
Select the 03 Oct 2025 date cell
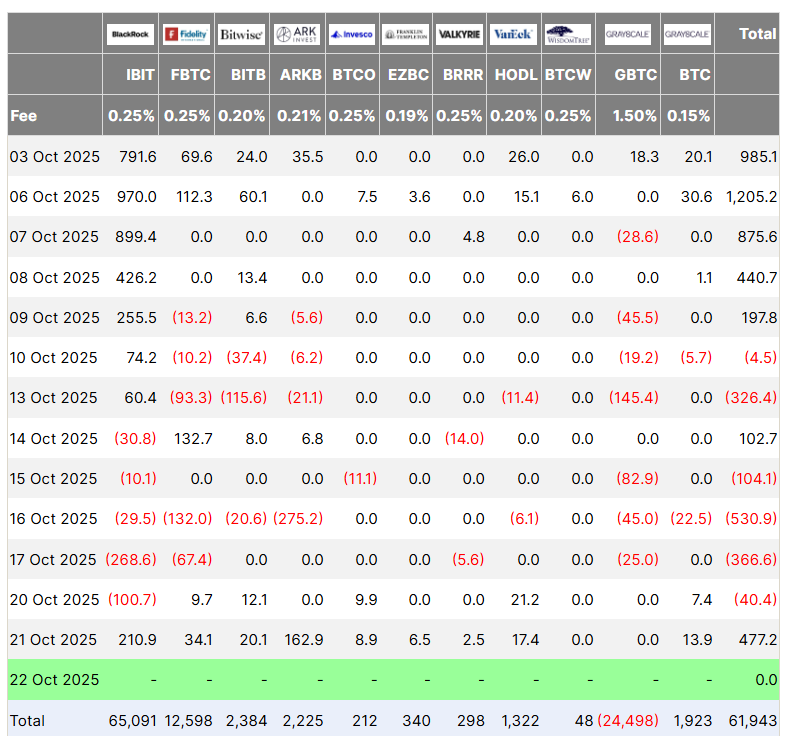tap(55, 157)
